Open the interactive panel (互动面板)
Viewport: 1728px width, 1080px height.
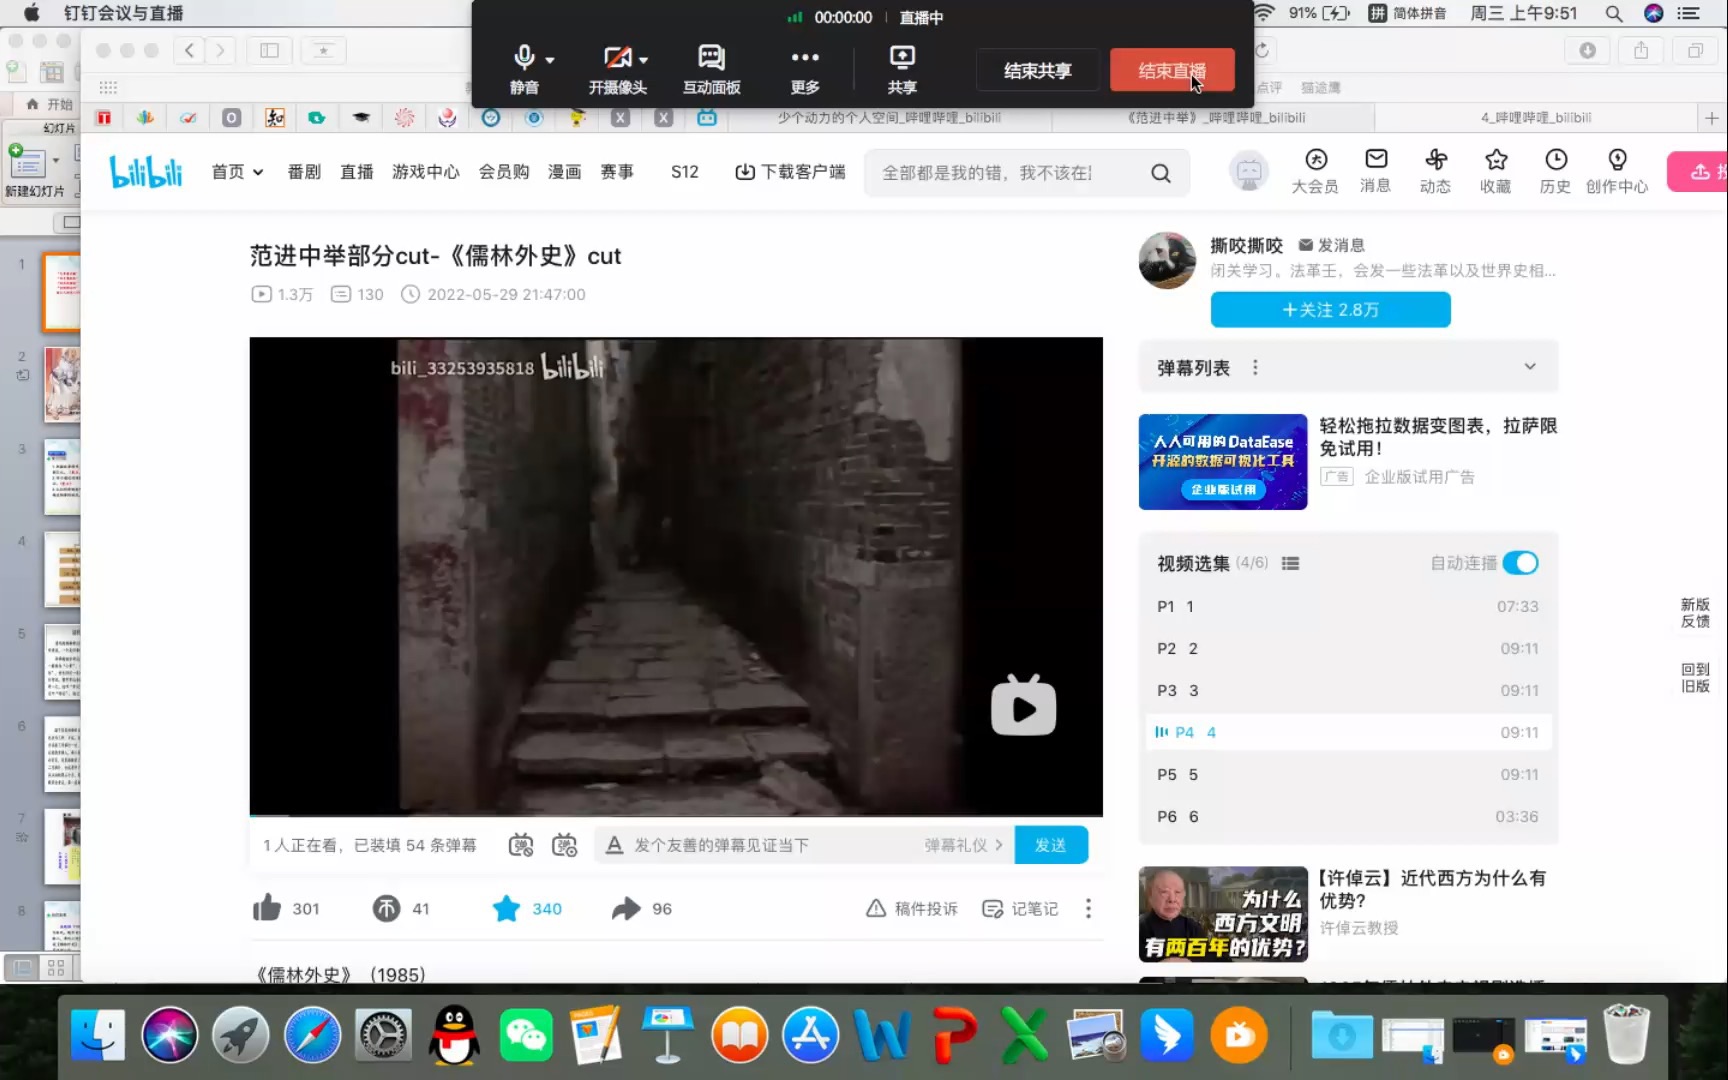[711, 68]
